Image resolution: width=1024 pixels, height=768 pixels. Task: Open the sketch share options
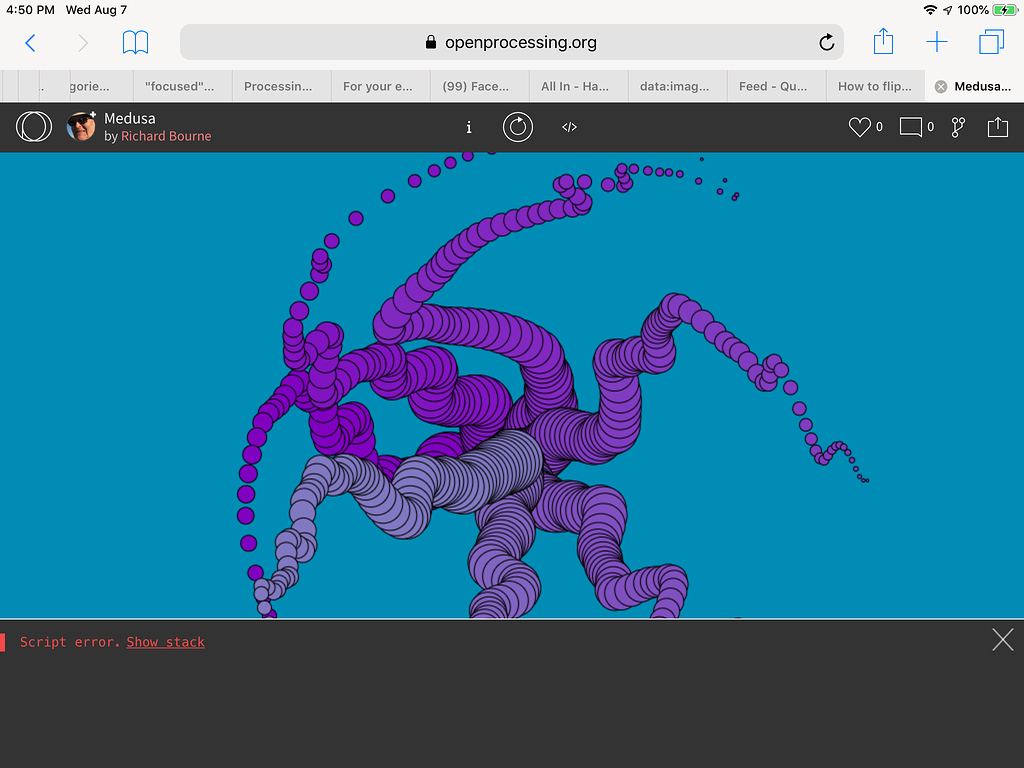[996, 127]
